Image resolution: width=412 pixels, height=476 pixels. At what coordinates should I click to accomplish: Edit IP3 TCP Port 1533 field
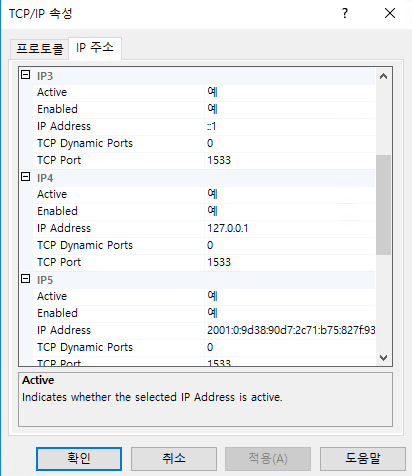290,160
